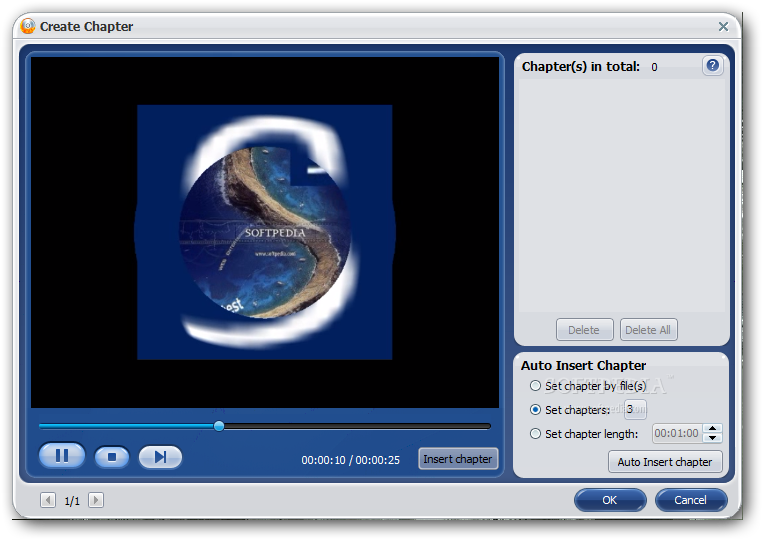Click the Delete button
Viewport: 763px width, 540px height.
(584, 330)
